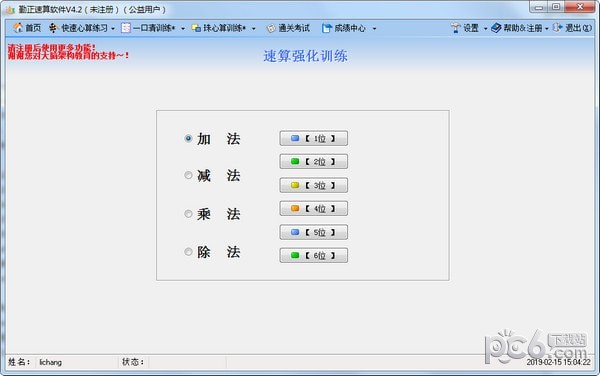Click the 帮助&注册 book icon
The width and height of the screenshot is (600, 376).
point(496,28)
